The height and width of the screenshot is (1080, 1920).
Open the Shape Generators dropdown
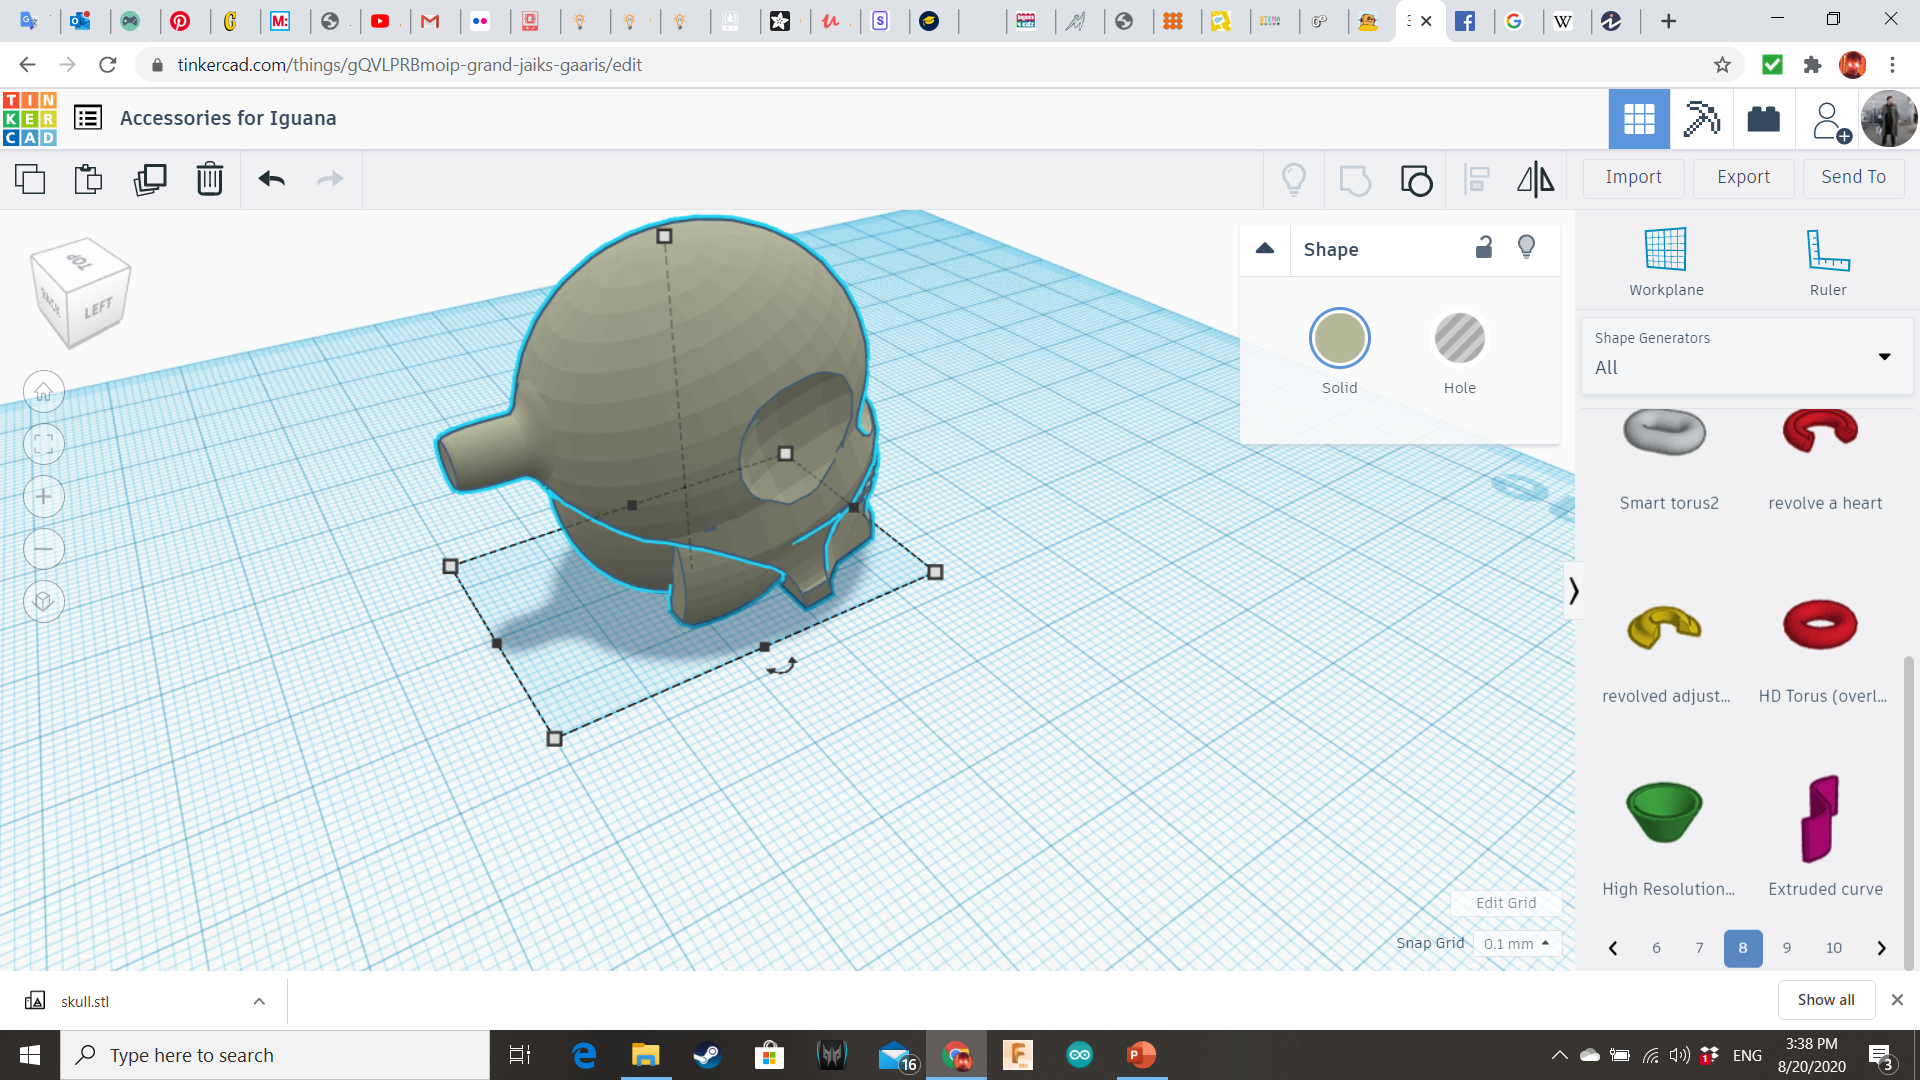1745,355
